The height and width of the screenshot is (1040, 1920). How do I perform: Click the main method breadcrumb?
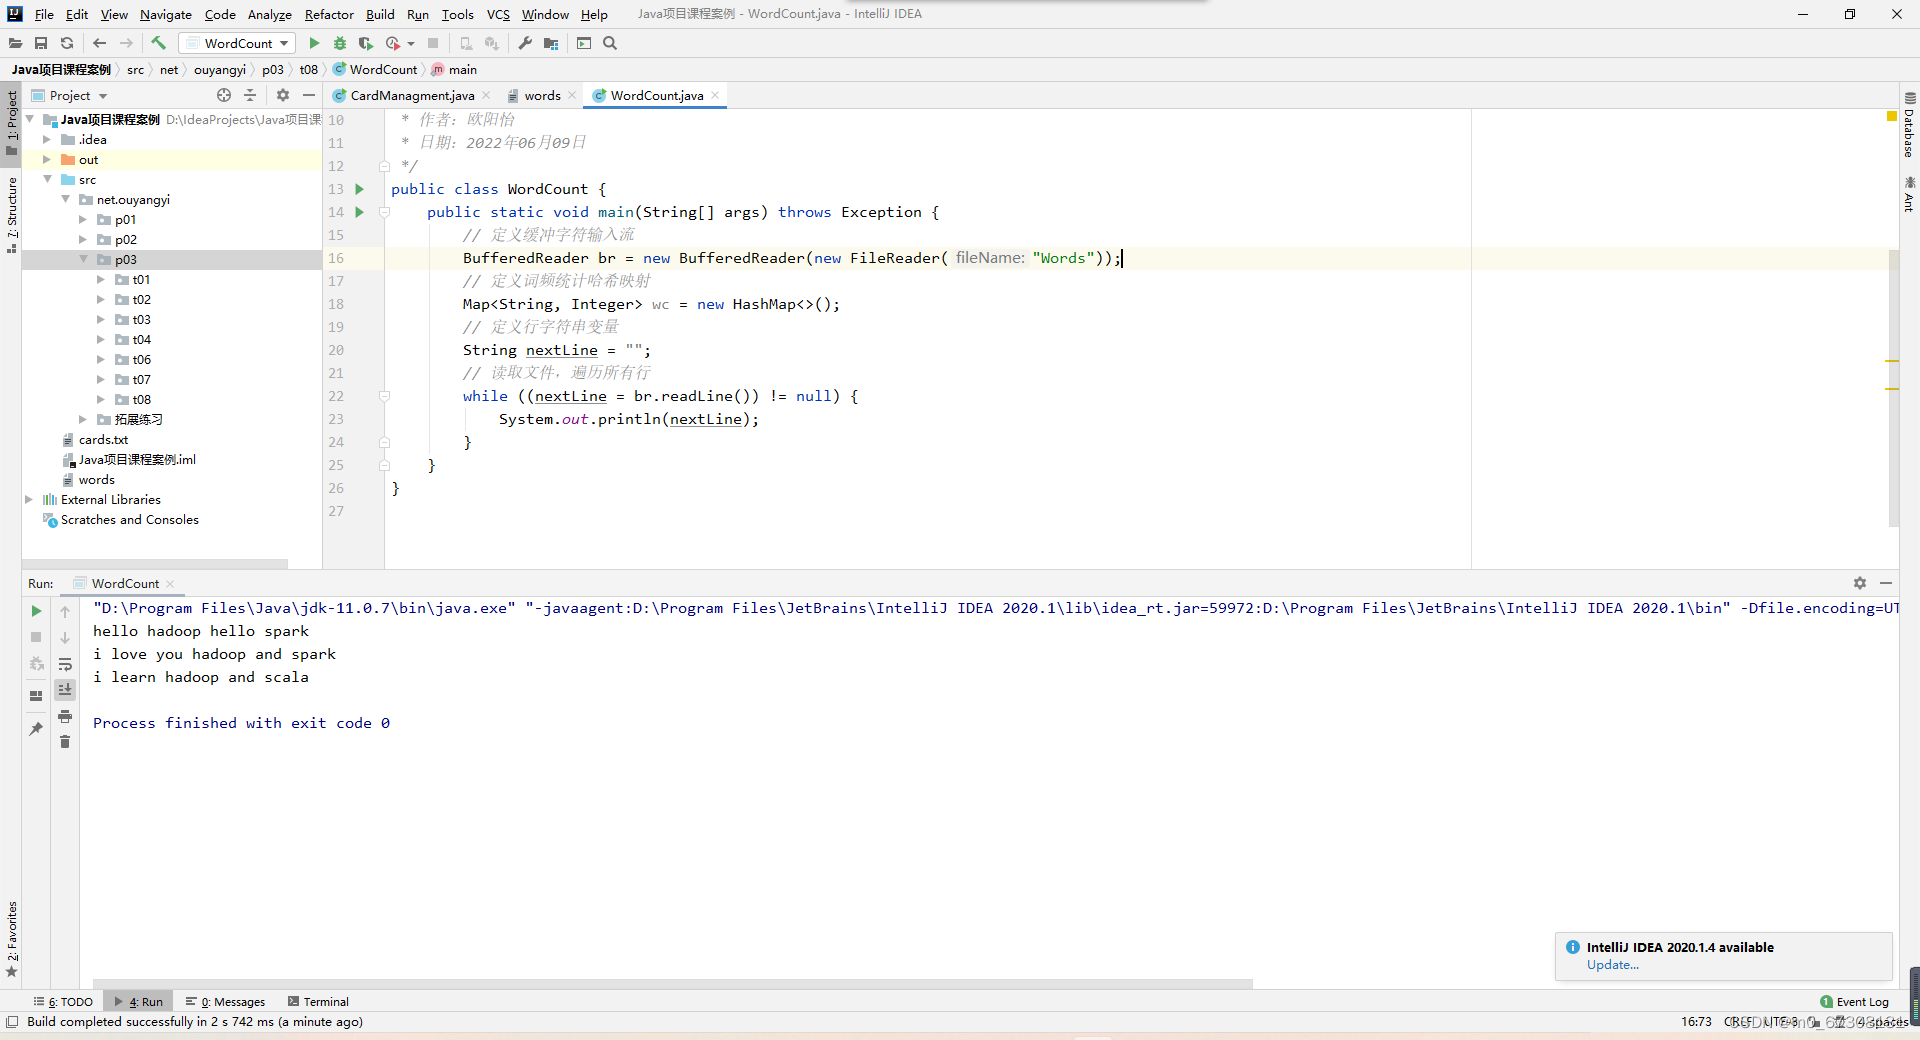pyautogui.click(x=454, y=70)
